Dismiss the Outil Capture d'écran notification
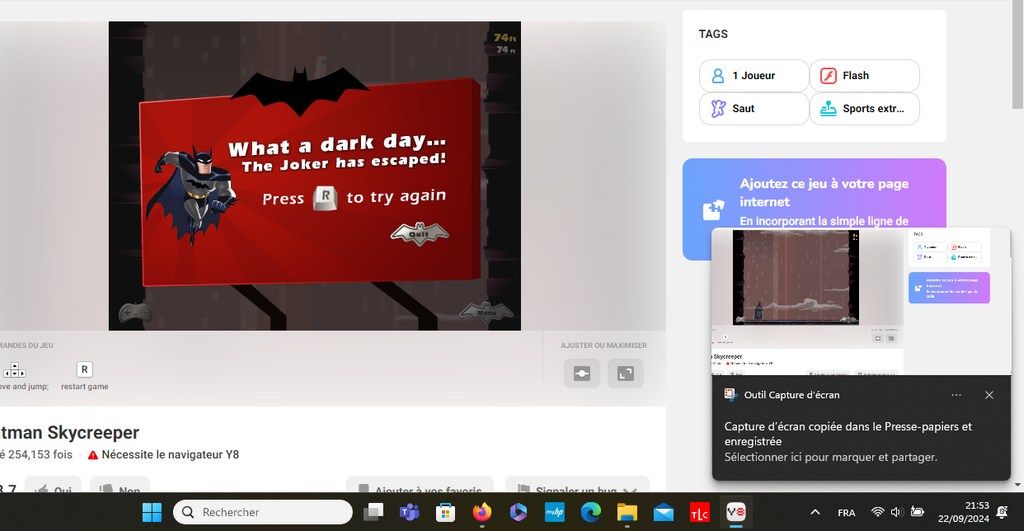Image resolution: width=1024 pixels, height=531 pixels. point(989,395)
